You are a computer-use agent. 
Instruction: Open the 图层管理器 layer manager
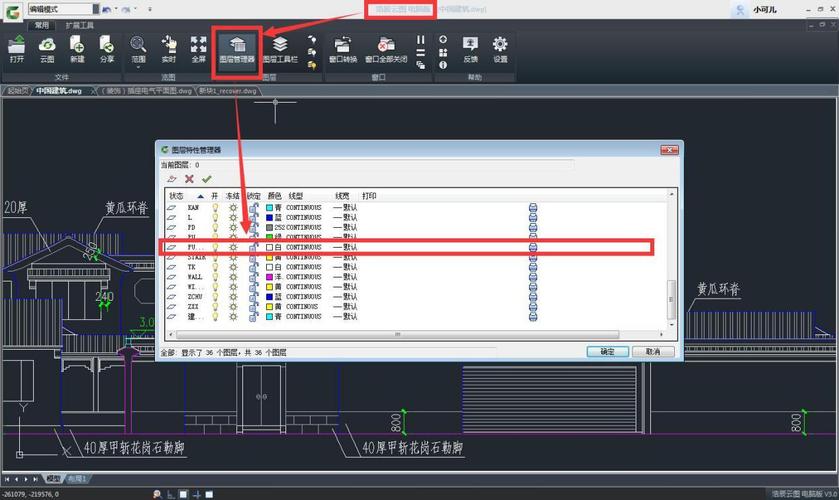[237, 49]
